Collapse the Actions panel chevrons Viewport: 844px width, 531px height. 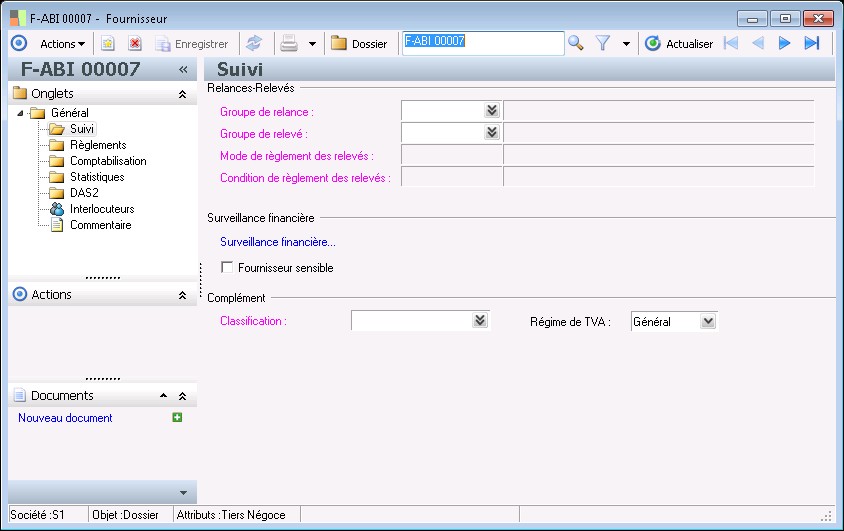pyautogui.click(x=182, y=295)
